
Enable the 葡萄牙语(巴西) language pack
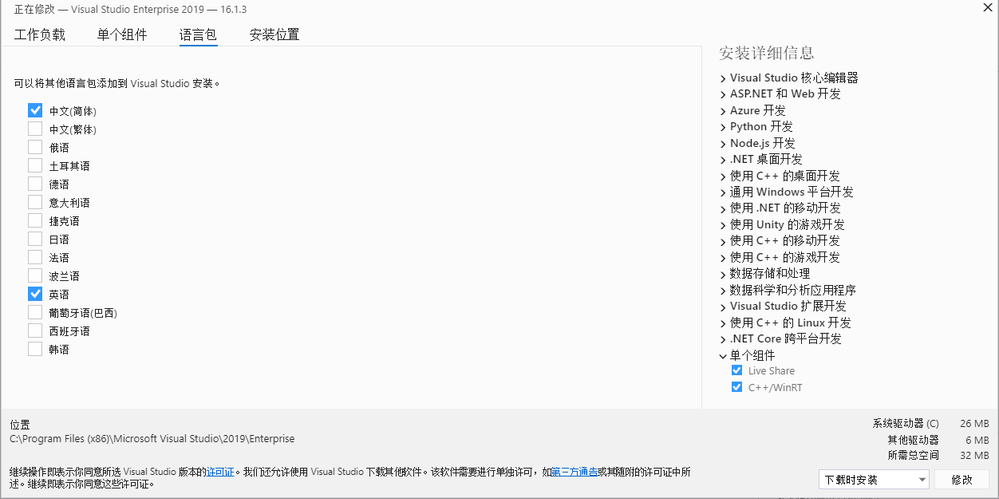pyautogui.click(x=35, y=314)
